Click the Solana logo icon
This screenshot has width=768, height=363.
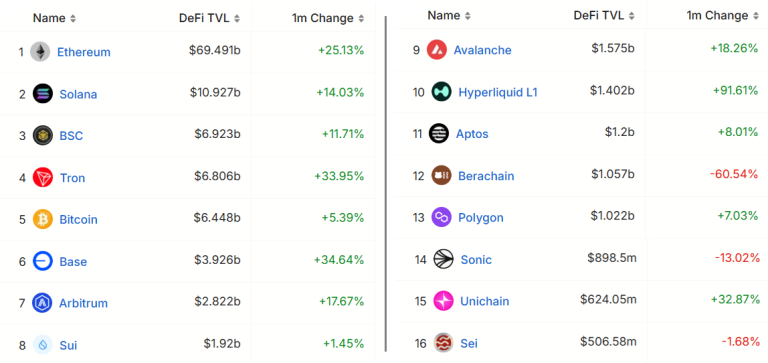(x=43, y=94)
